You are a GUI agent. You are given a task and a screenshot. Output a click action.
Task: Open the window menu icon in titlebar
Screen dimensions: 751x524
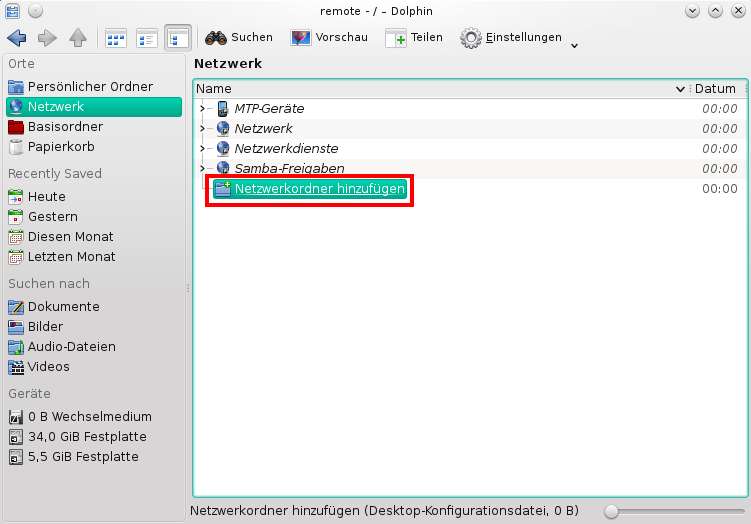click(12, 11)
